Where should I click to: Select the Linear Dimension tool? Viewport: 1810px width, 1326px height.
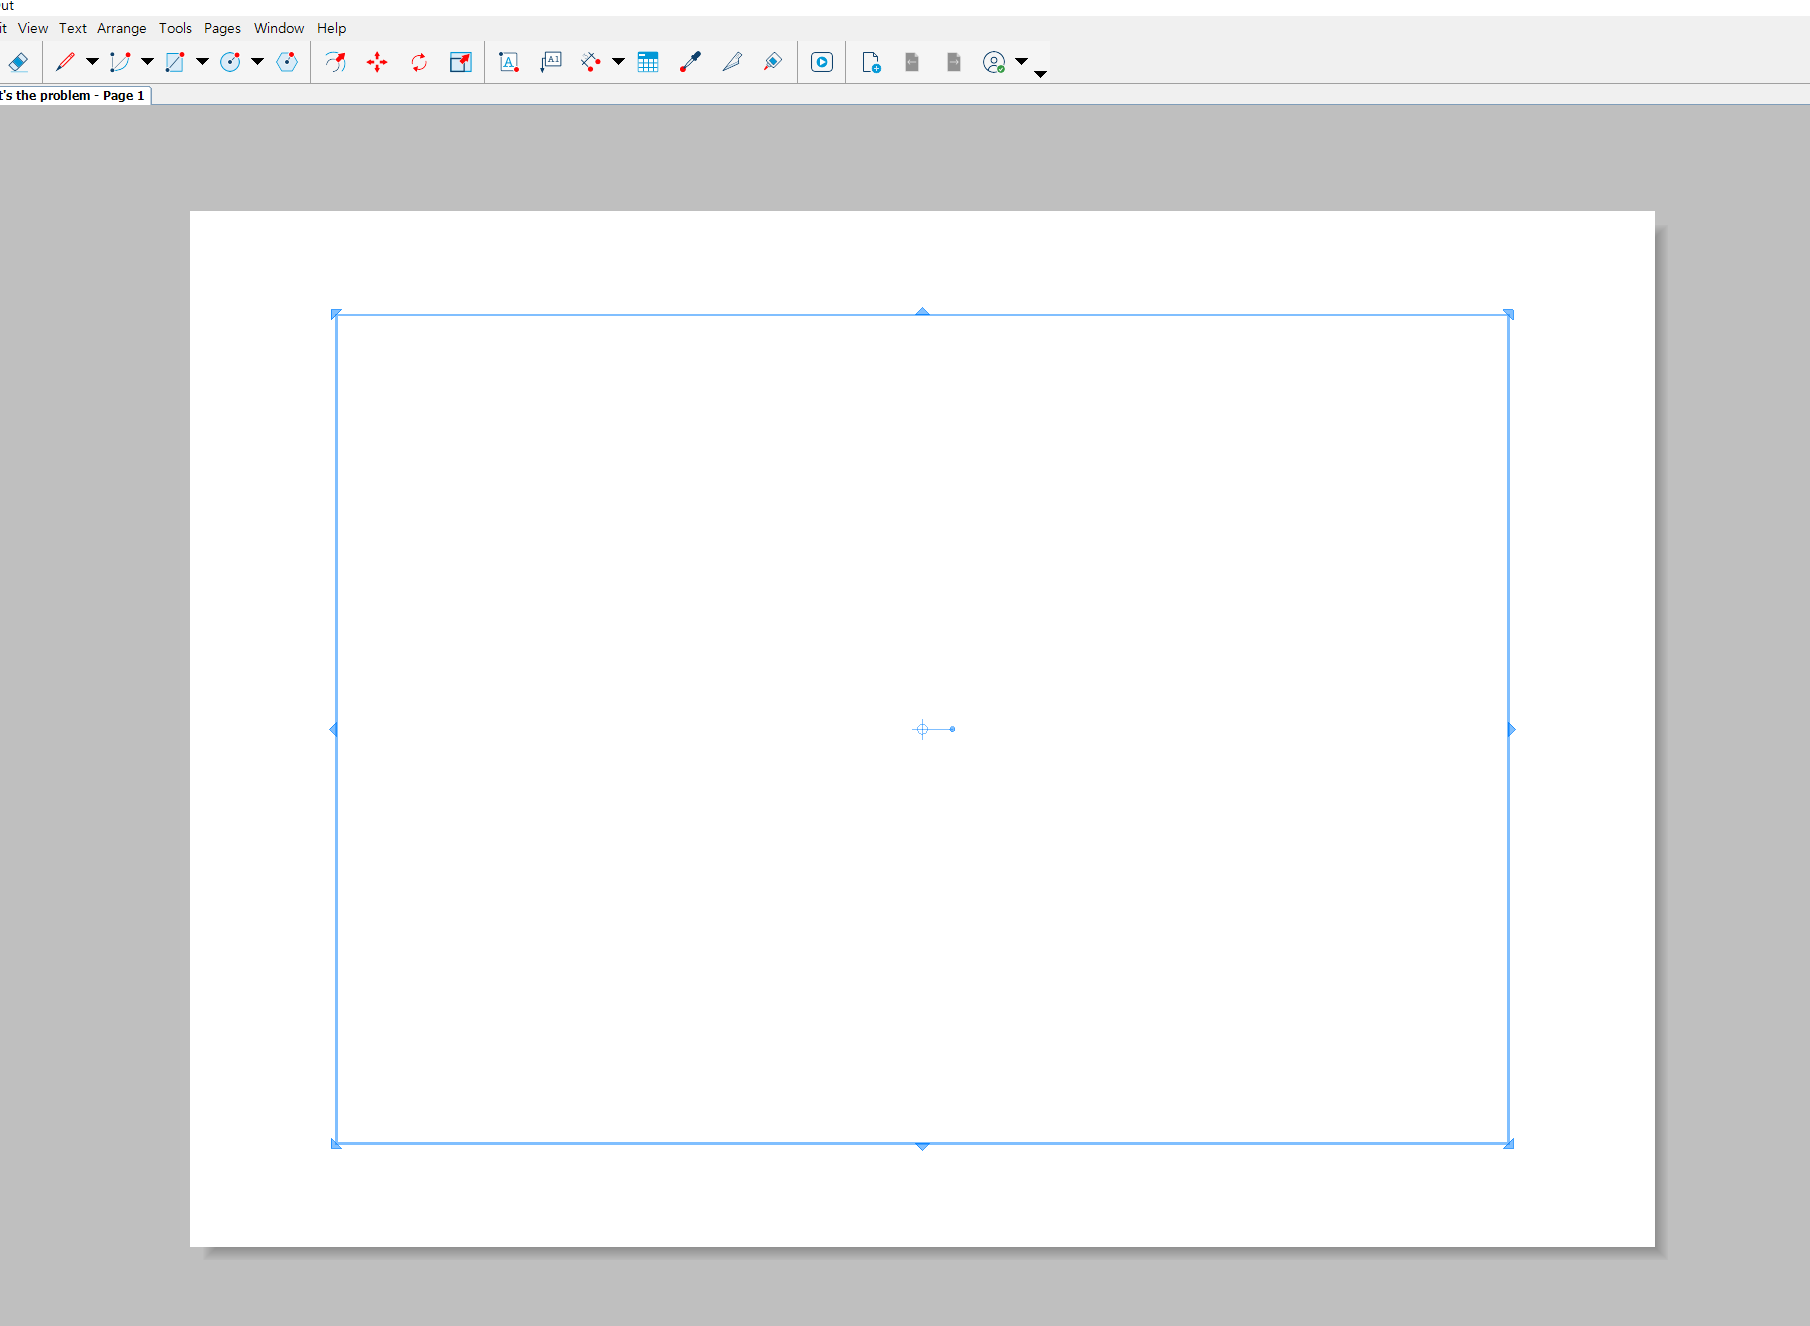pyautogui.click(x=591, y=62)
